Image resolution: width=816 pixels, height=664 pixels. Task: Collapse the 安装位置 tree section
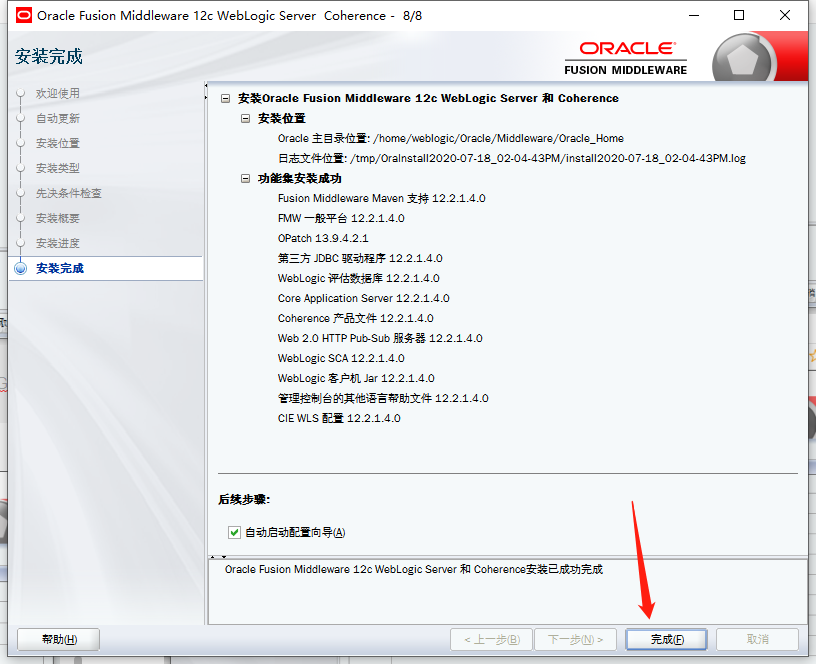click(246, 119)
